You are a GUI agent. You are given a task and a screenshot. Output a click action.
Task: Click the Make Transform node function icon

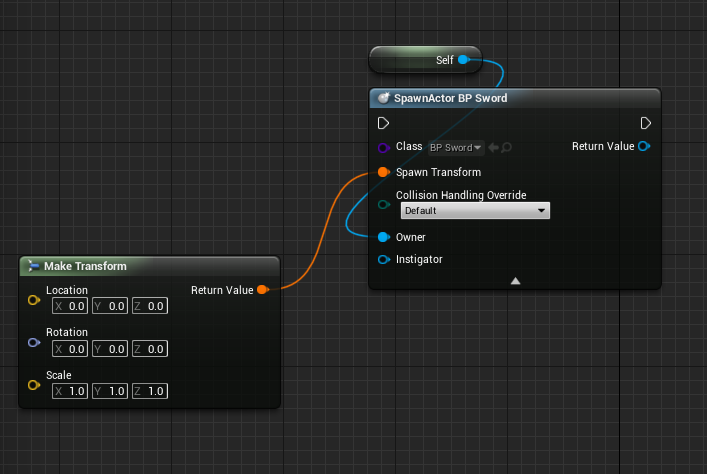coord(33,266)
